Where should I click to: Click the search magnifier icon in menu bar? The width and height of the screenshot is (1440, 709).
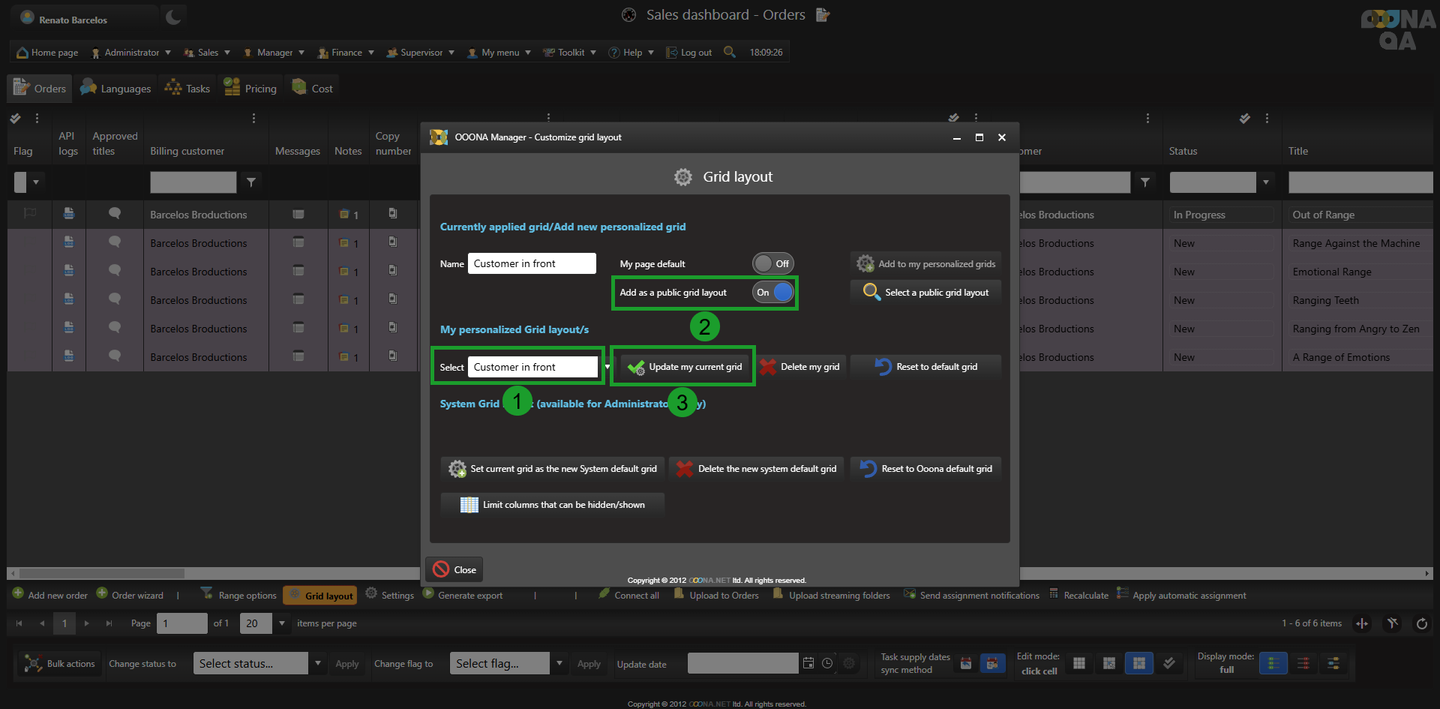[x=730, y=52]
